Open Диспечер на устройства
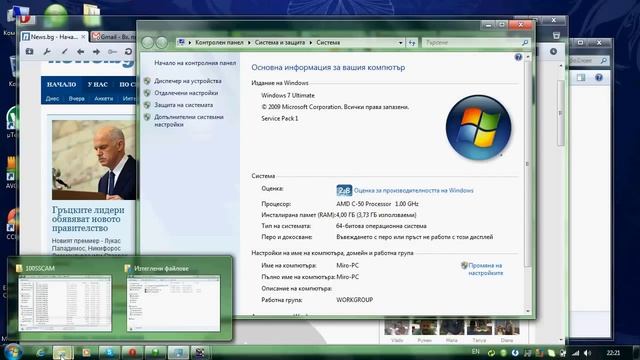Viewport: 640px width, 360px height. (x=188, y=81)
